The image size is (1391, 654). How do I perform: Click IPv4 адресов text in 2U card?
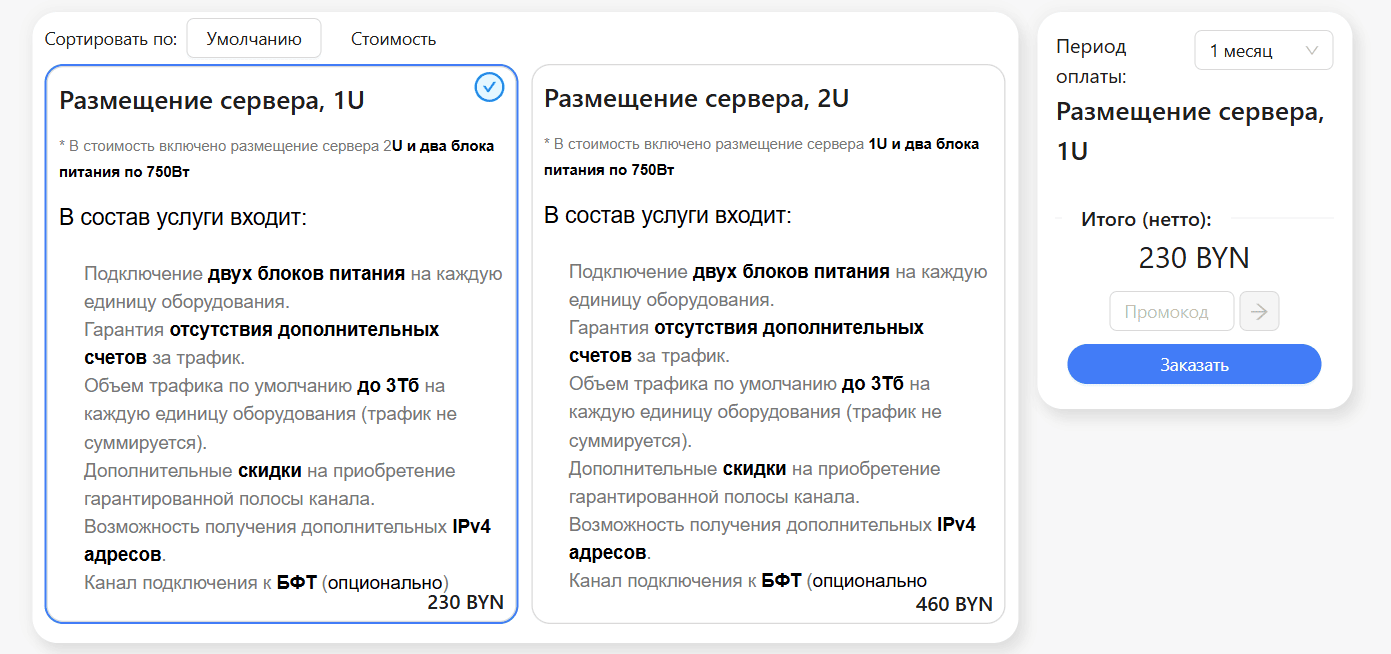pos(773,539)
